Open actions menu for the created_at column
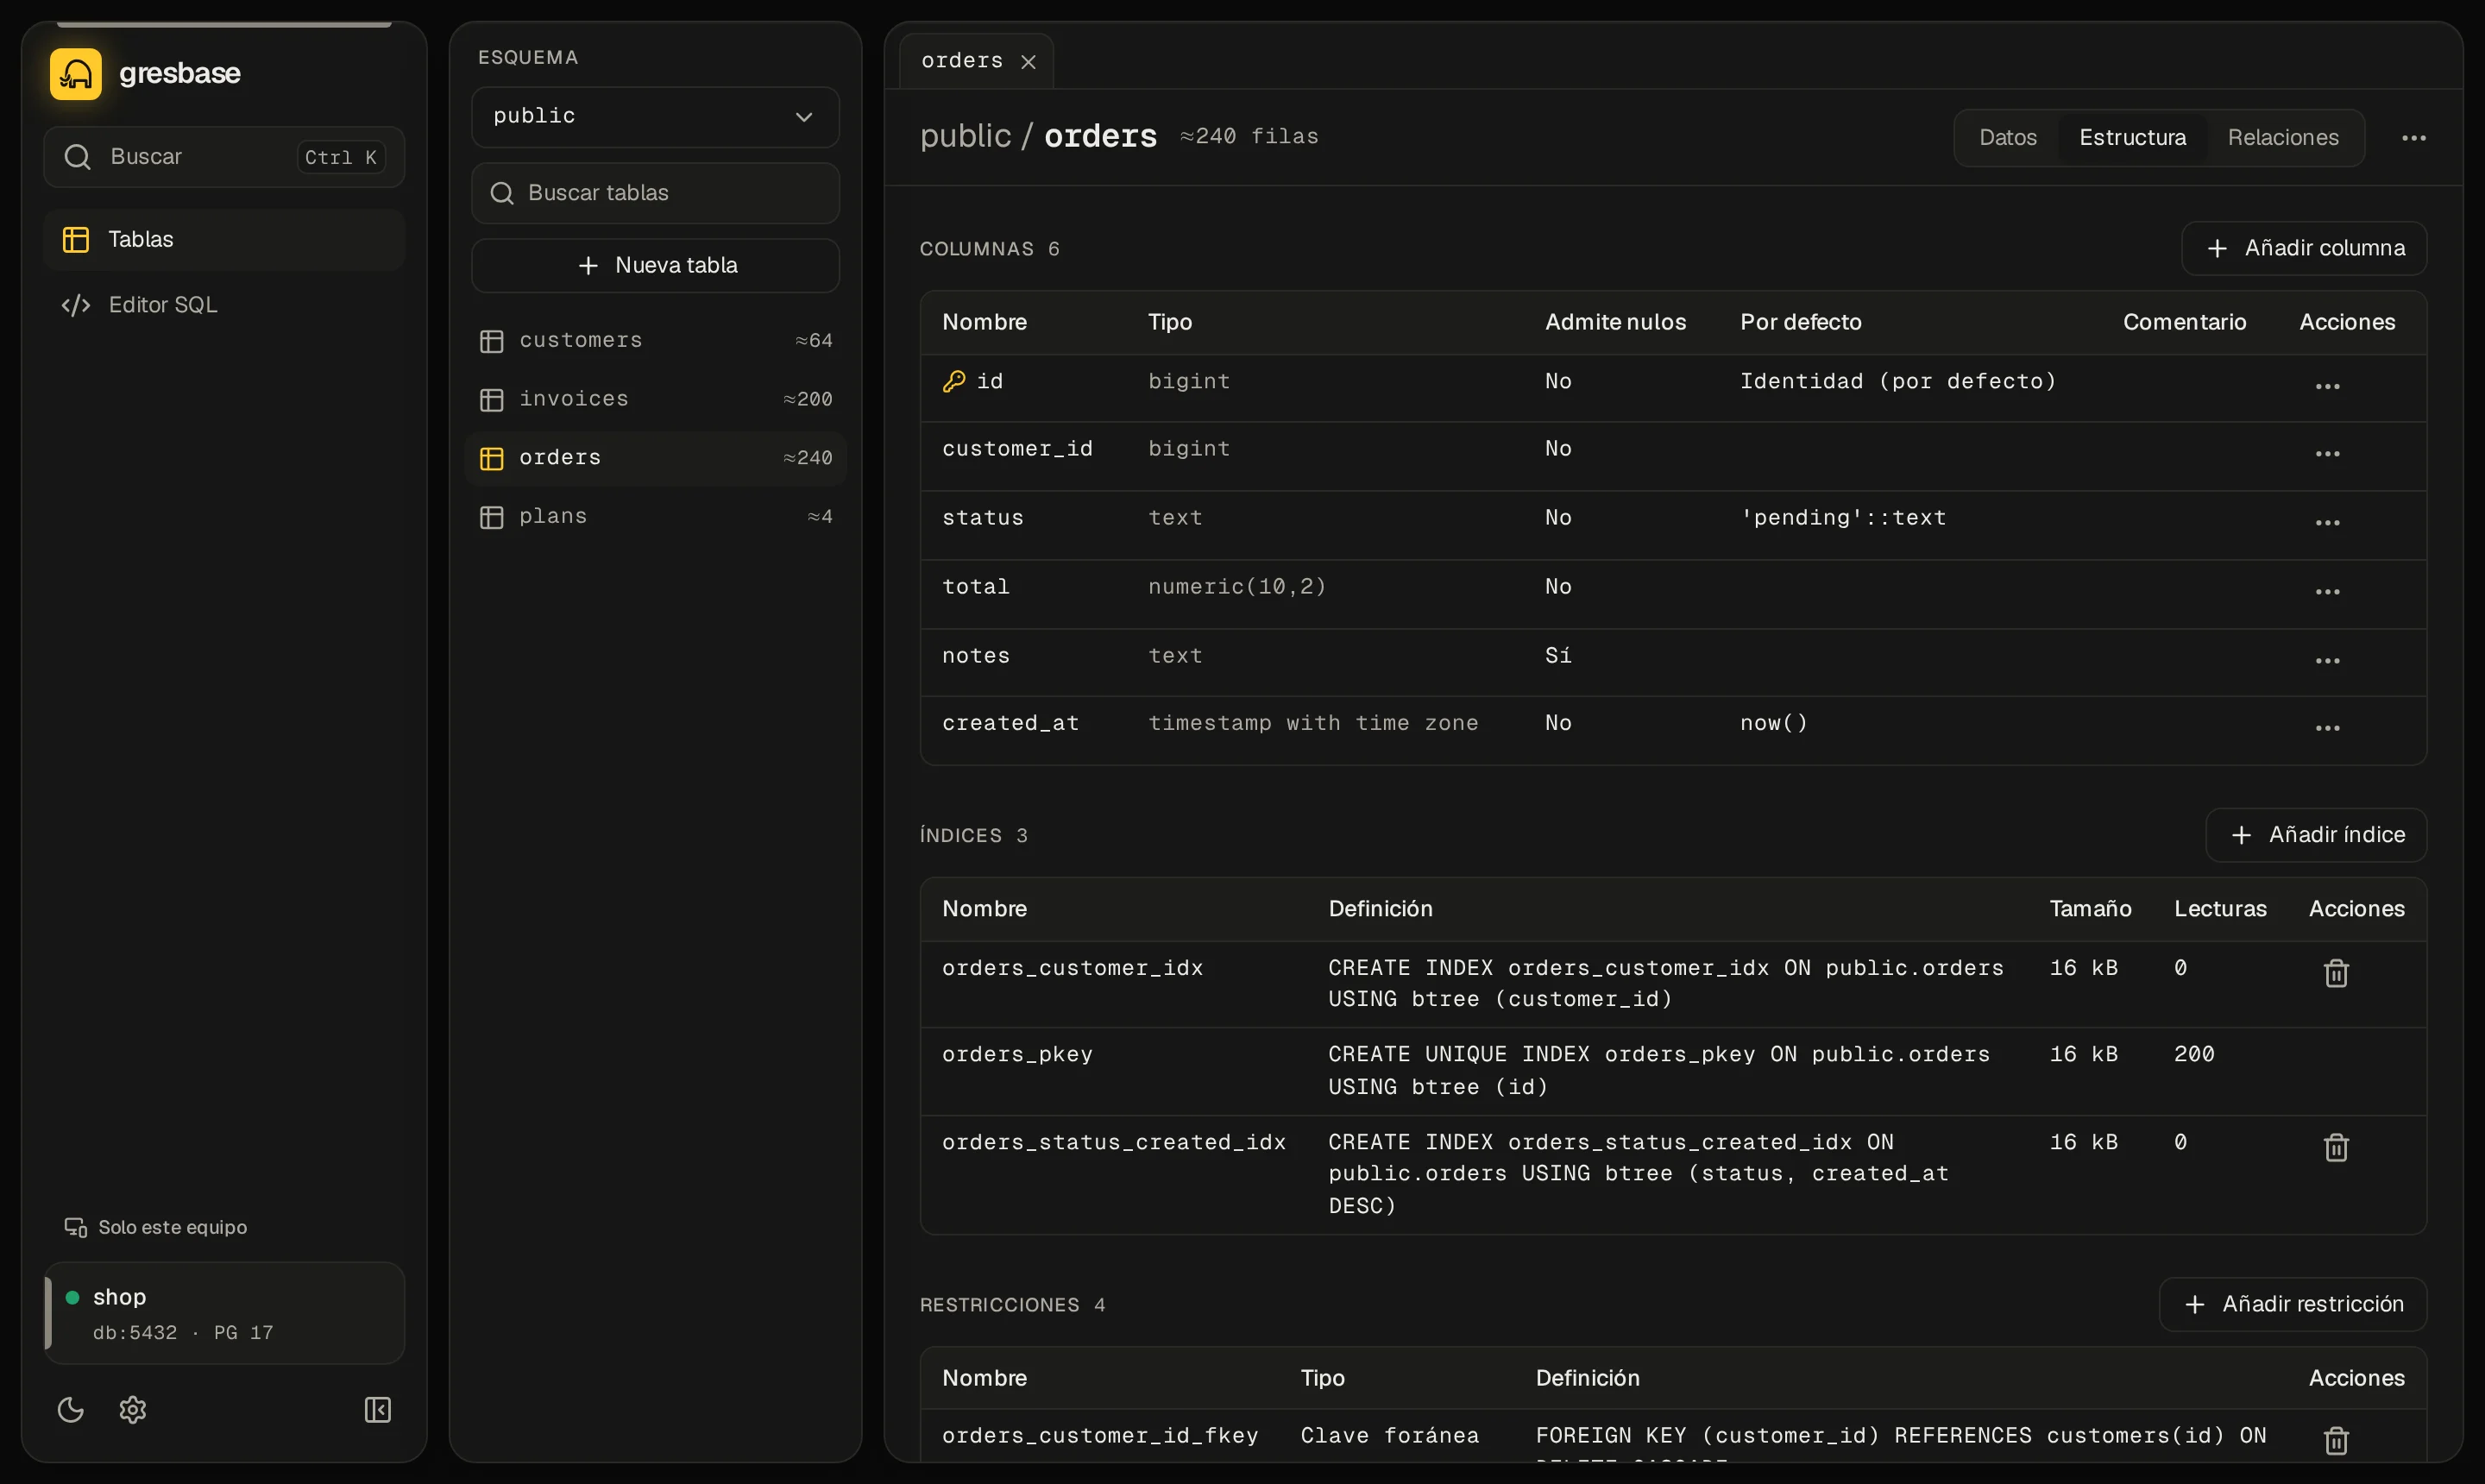 pos(2328,728)
